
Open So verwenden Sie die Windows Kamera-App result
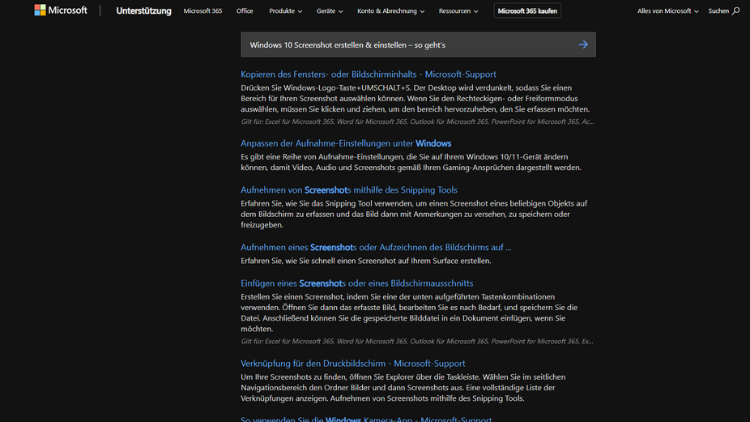coord(366,419)
